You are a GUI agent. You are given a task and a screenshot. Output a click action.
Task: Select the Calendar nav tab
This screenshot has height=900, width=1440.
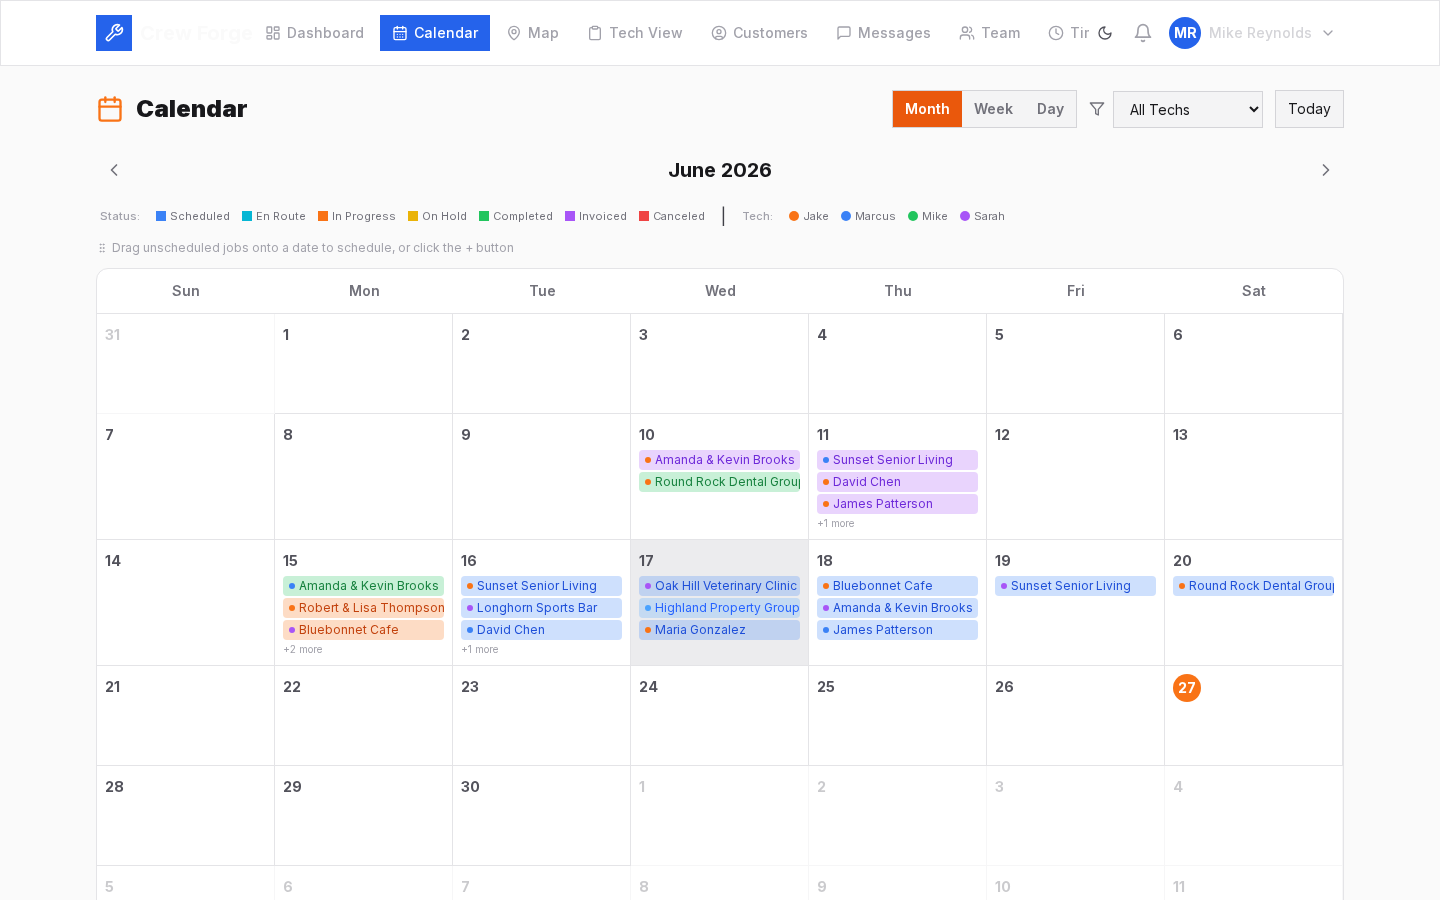435,33
